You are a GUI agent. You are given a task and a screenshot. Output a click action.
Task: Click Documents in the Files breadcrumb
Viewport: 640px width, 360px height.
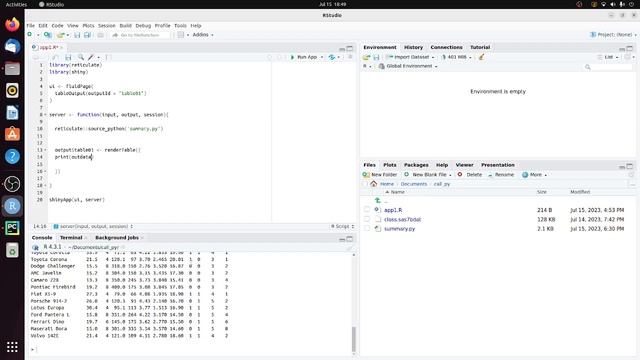point(413,184)
